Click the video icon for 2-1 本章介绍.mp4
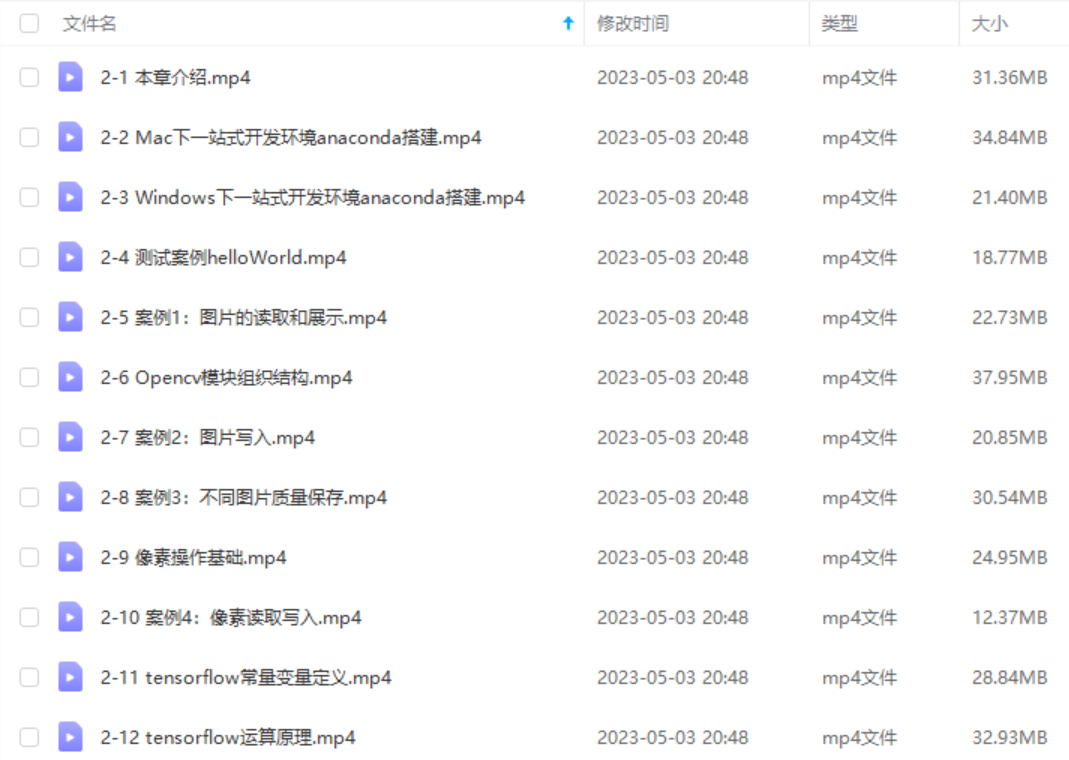Screen dimensions: 1069x760 (x=70, y=77)
